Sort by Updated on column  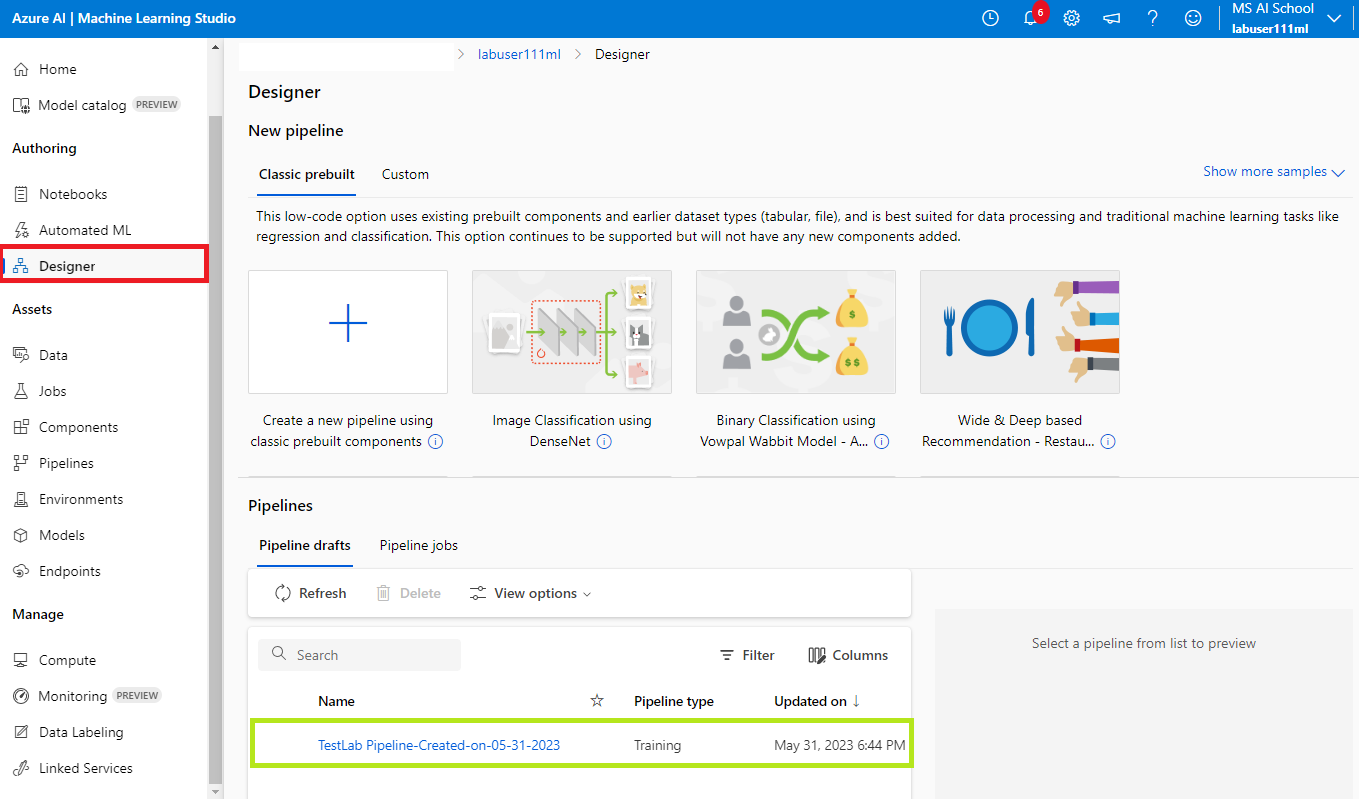[x=817, y=701]
